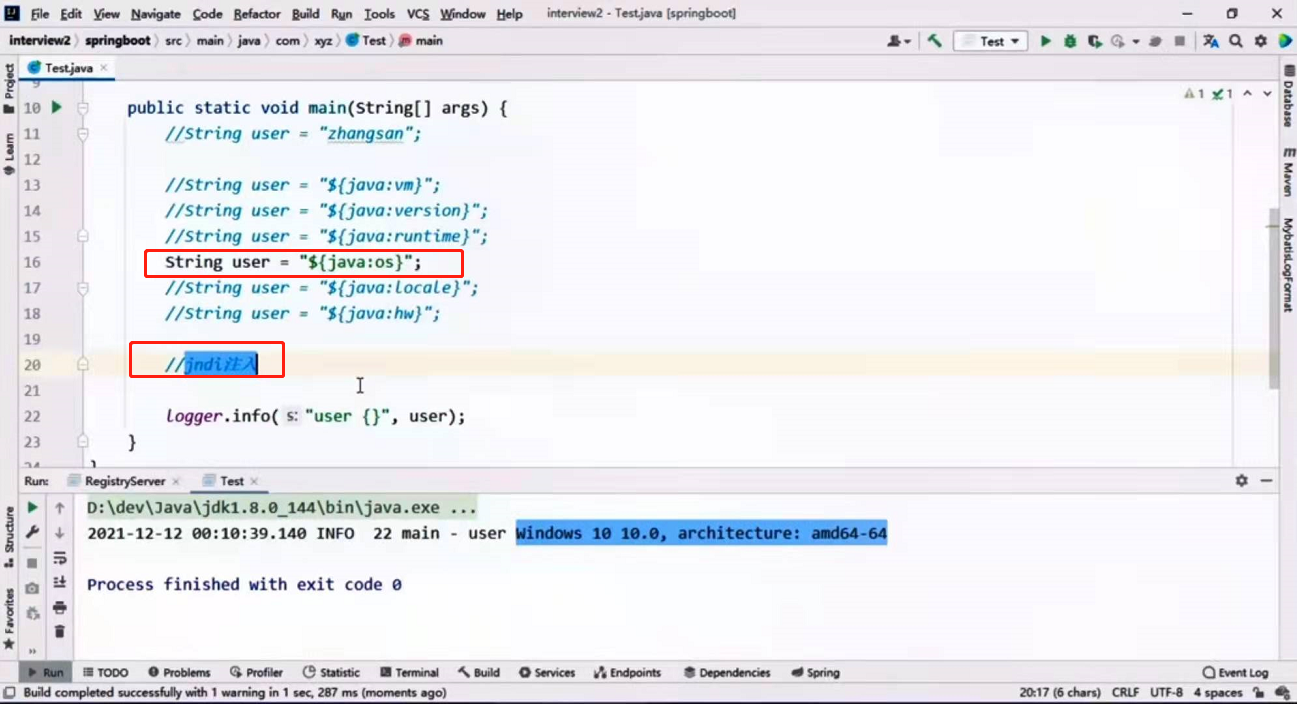This screenshot has height=704, width=1297.
Task: Toggle read-only lock icon in status bar
Action: coord(1259,692)
